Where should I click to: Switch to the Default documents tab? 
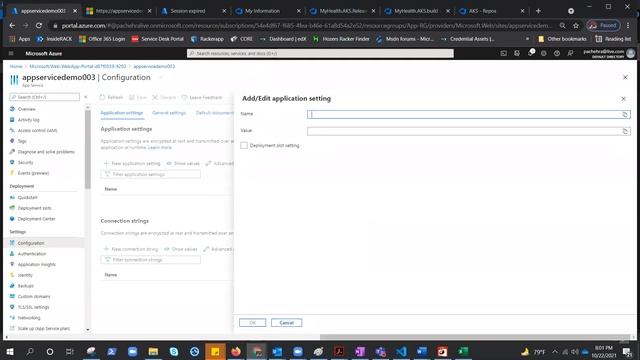(214, 113)
